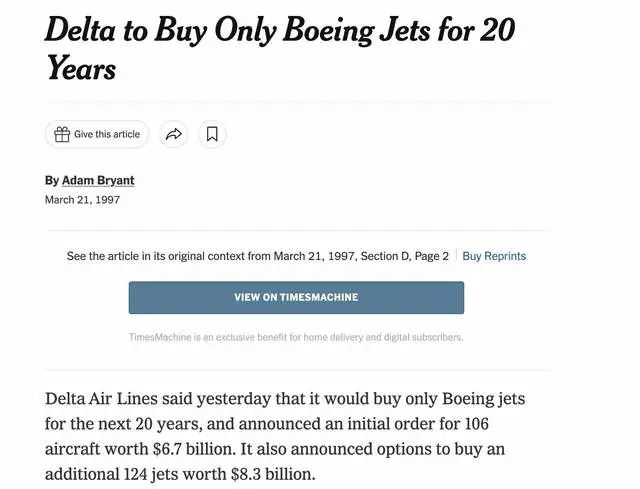Viewport: 640px width, 489px height.
Task: Open the share arrow icon
Action: pos(174,135)
